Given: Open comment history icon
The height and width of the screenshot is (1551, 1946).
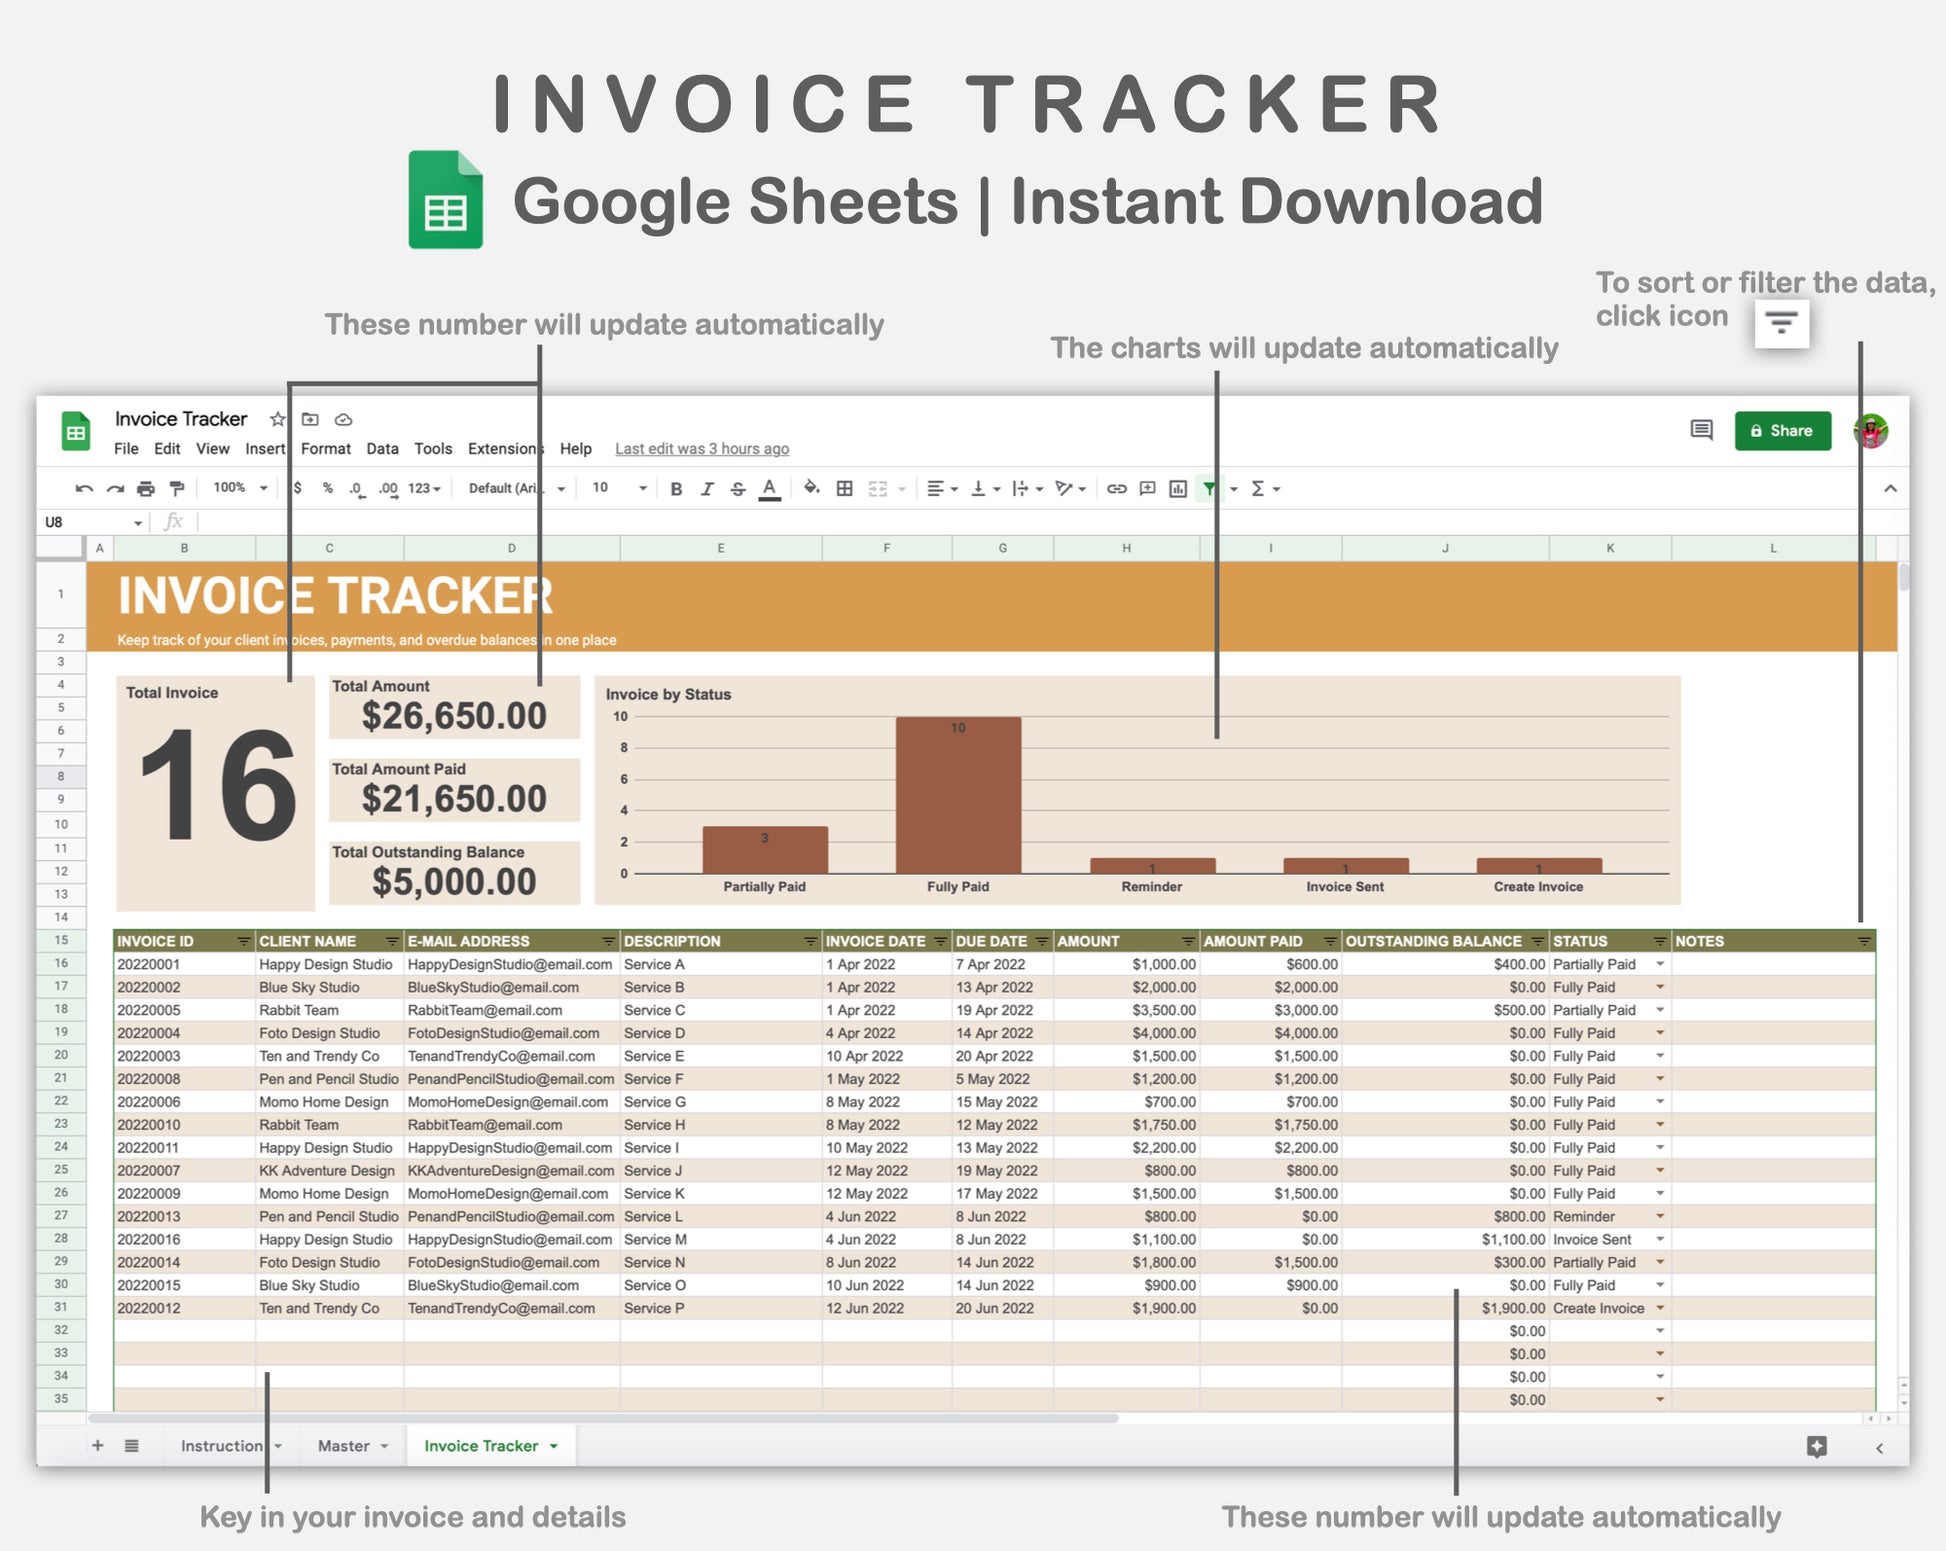Looking at the screenshot, I should pyautogui.click(x=1701, y=430).
